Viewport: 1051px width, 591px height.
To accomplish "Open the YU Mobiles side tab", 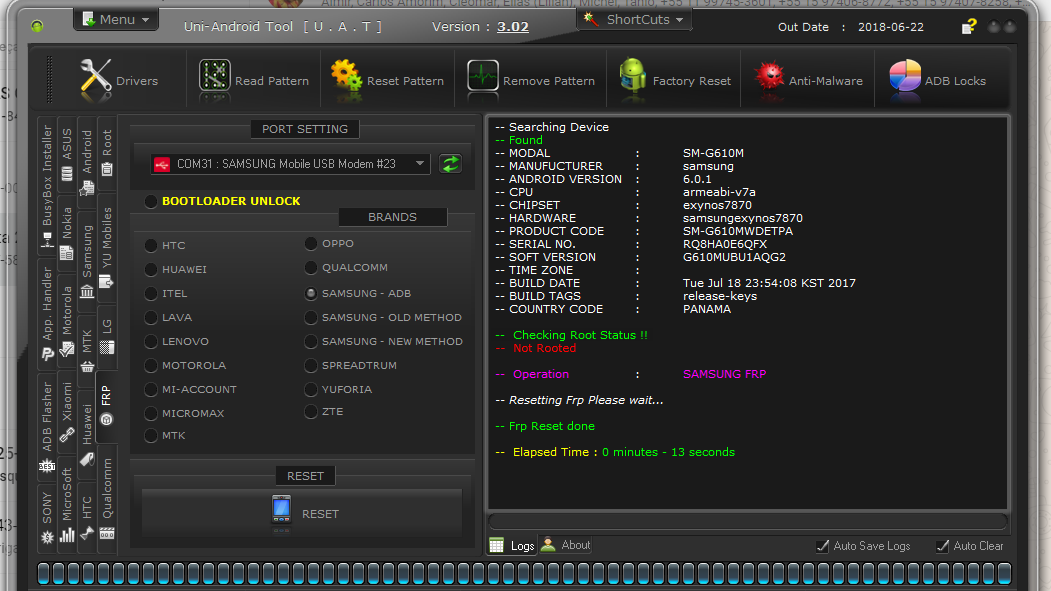I will 107,248.
